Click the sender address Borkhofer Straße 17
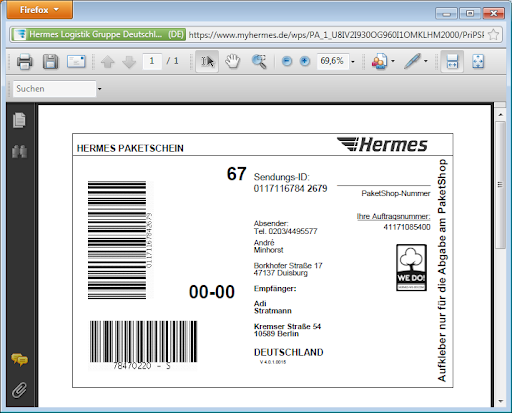 coord(288,266)
